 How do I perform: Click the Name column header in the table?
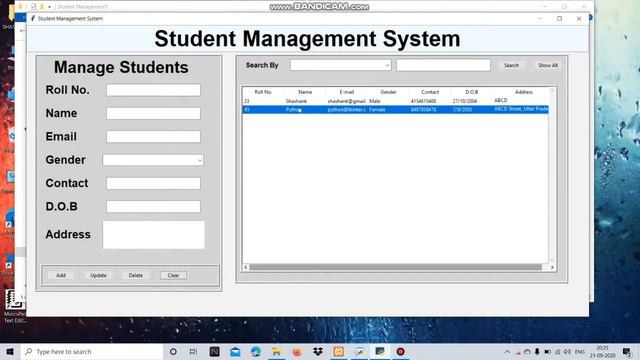pos(305,92)
